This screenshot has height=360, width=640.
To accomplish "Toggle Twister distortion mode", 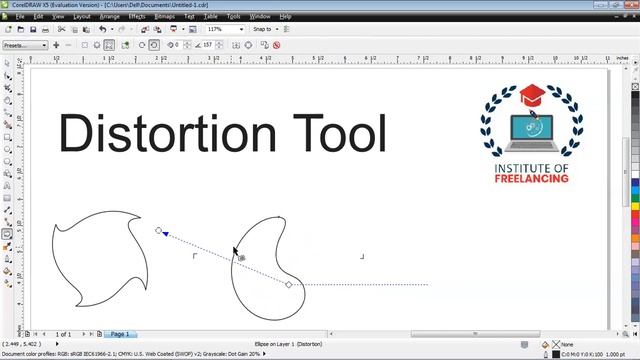I will (109, 45).
